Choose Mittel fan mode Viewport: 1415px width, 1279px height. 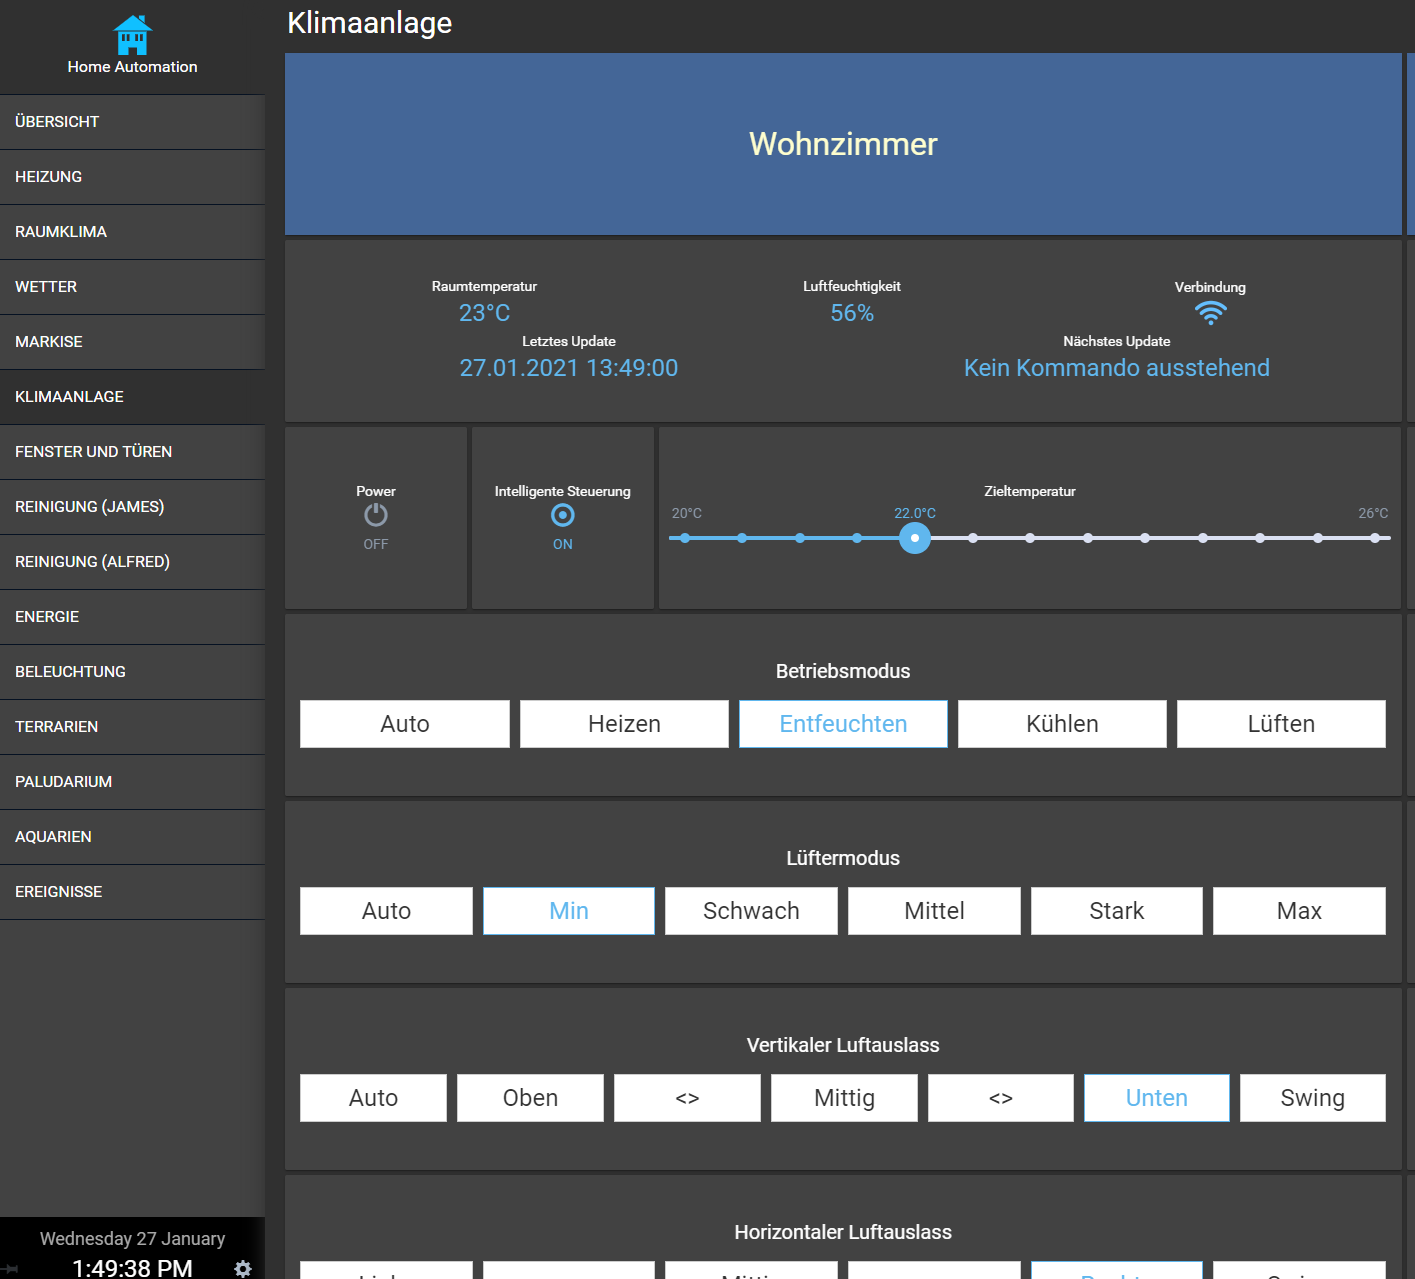point(934,911)
